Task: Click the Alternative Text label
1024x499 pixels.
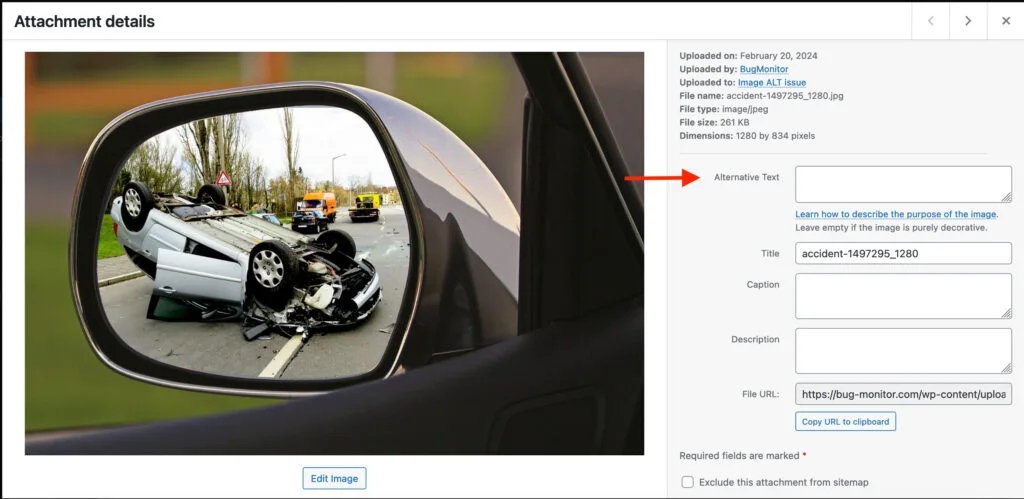Action: coord(746,177)
